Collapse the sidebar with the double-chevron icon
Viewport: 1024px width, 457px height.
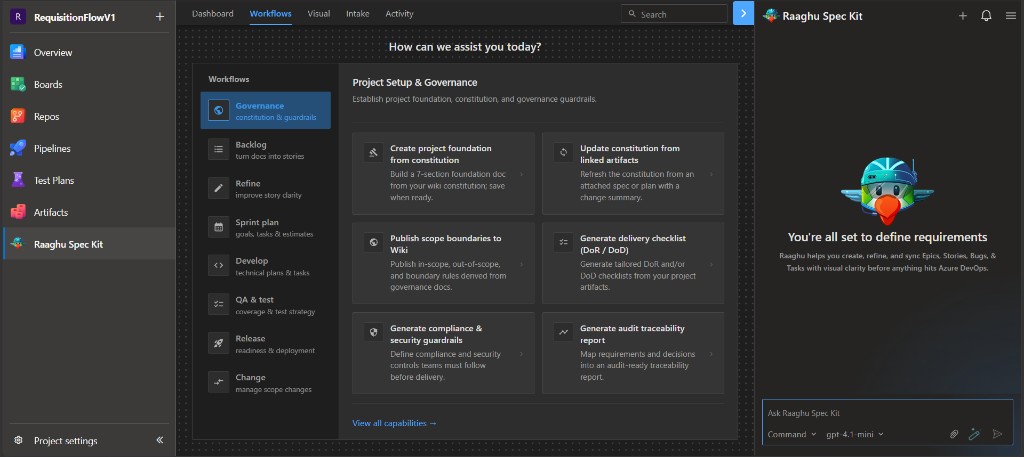[160, 441]
